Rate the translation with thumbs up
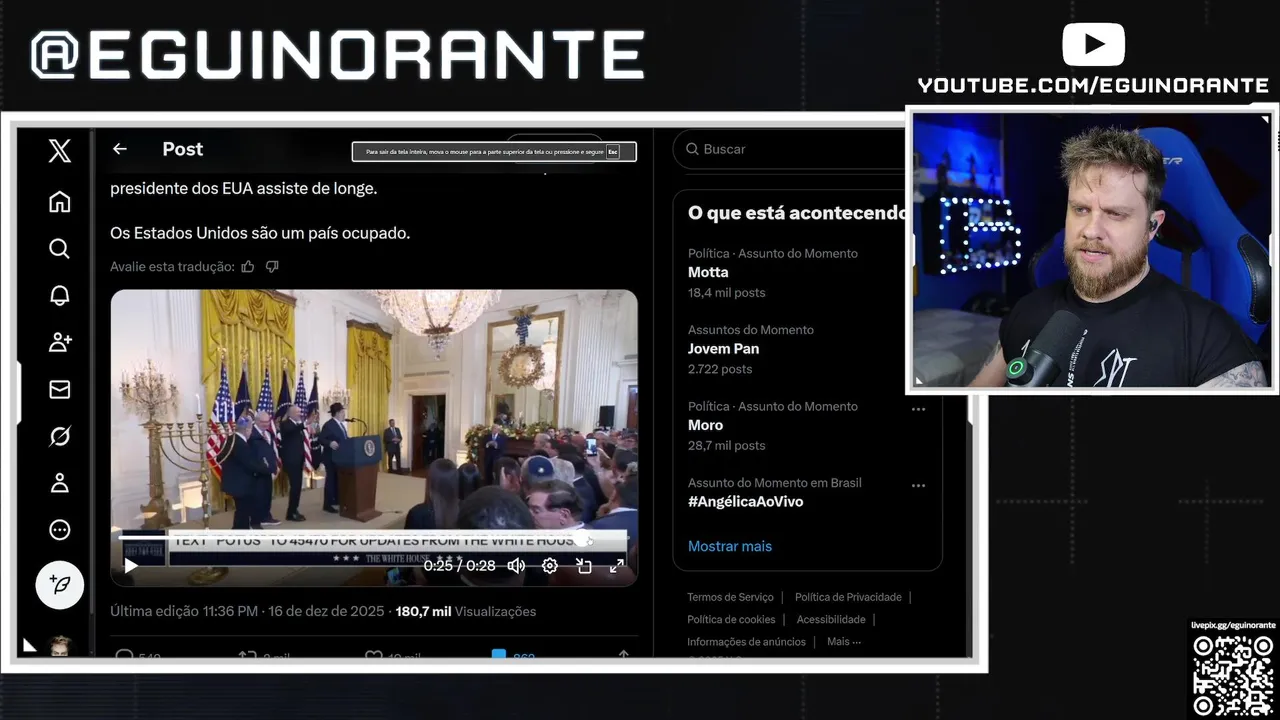Image resolution: width=1280 pixels, height=720 pixels. coord(248,267)
